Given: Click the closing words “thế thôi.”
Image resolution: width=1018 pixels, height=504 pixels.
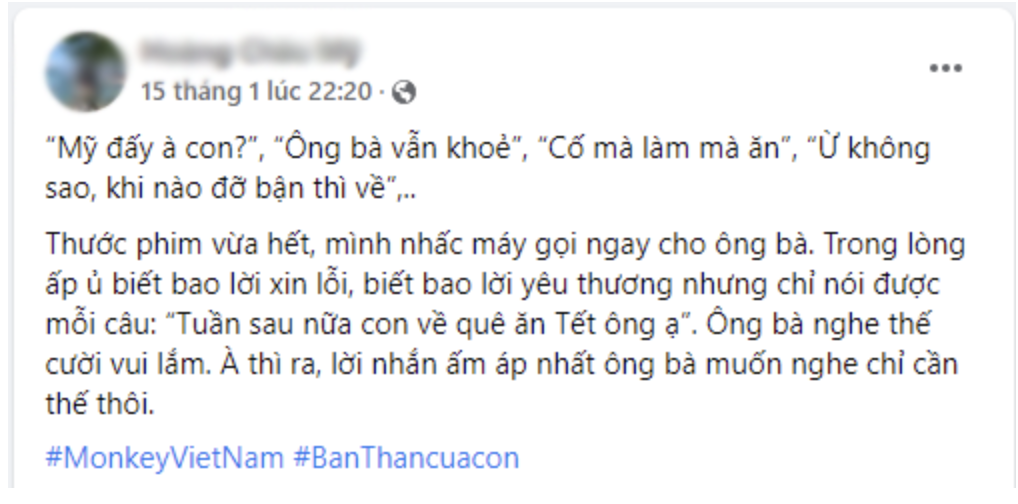Looking at the screenshot, I should 100,403.
